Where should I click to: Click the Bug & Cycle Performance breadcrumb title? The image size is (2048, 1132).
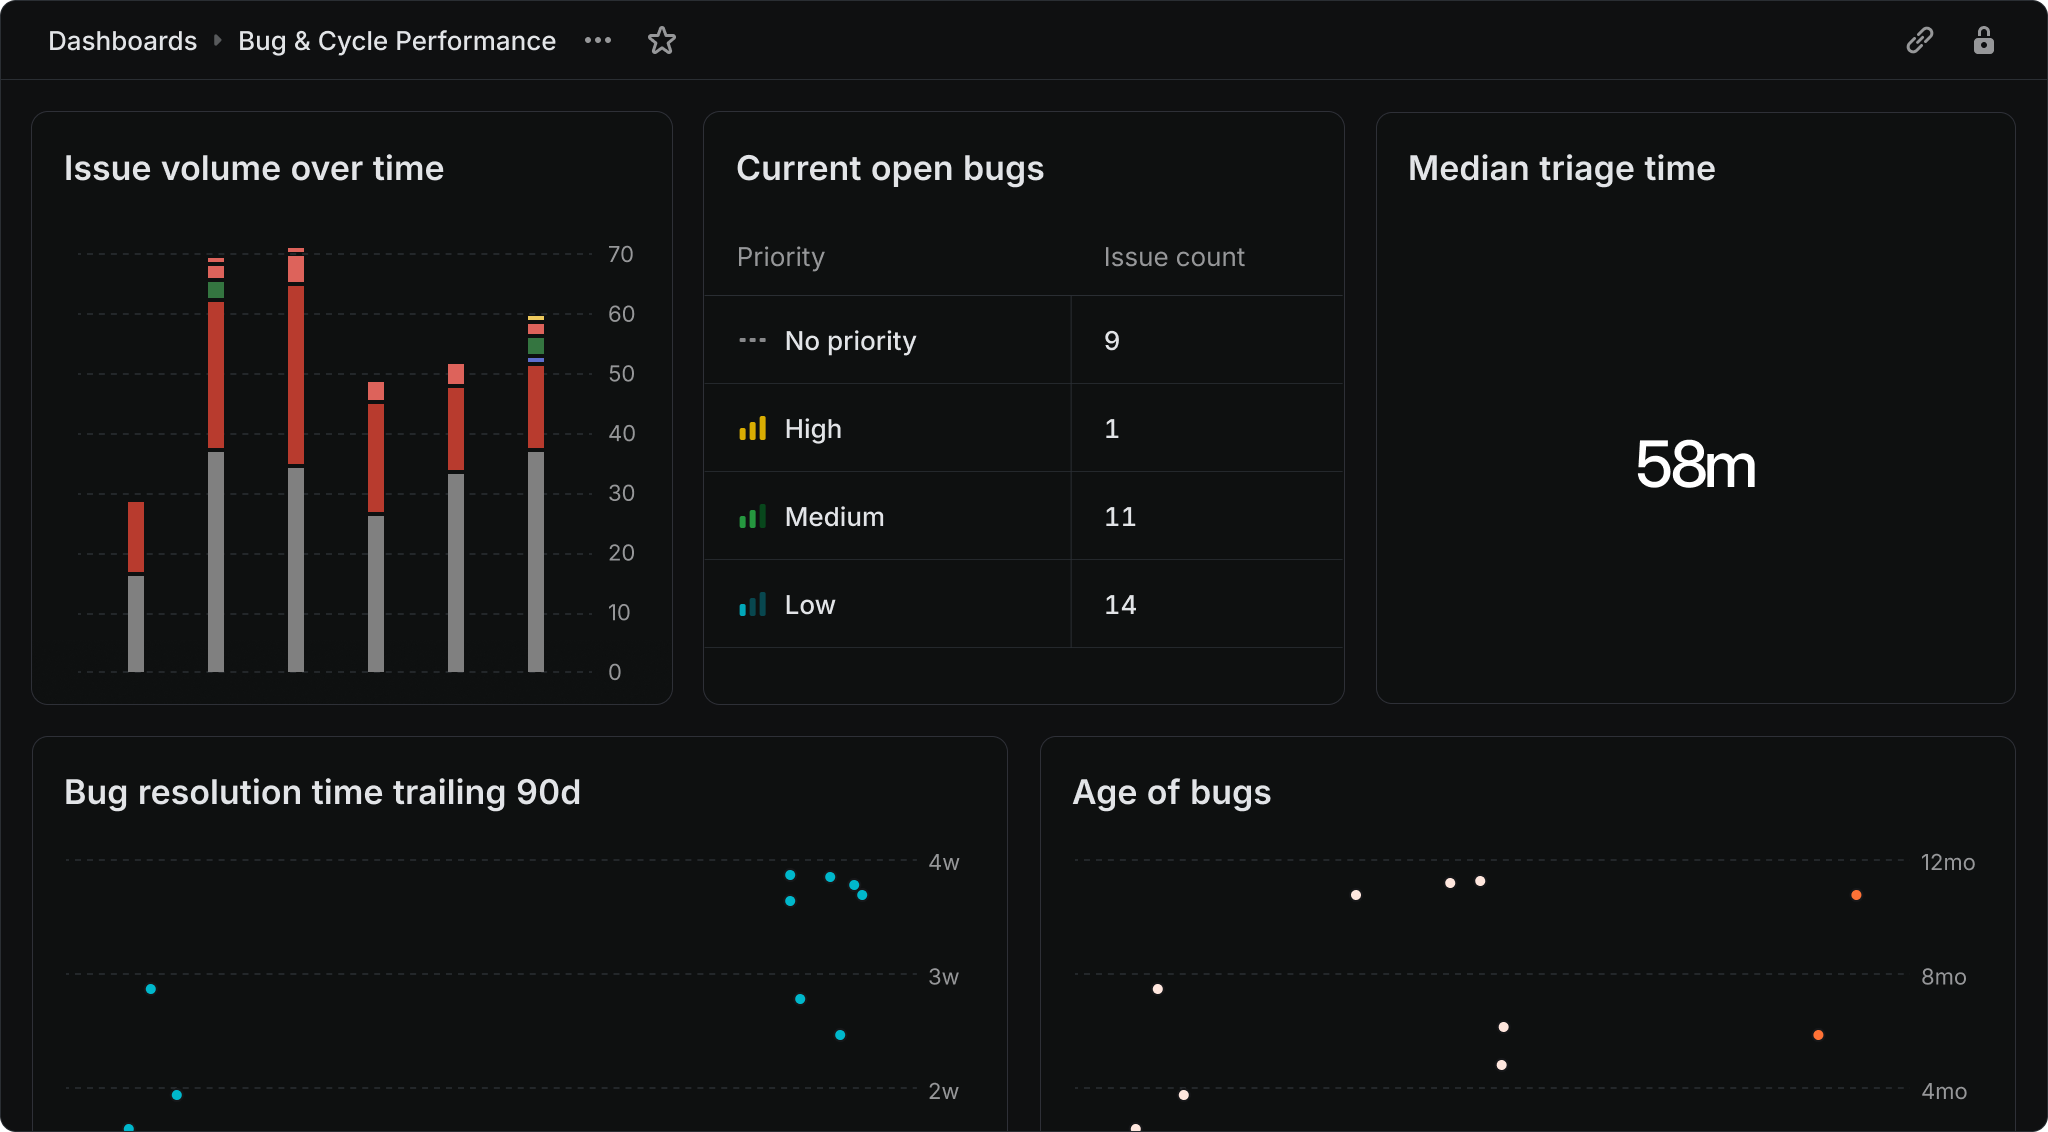click(x=396, y=41)
